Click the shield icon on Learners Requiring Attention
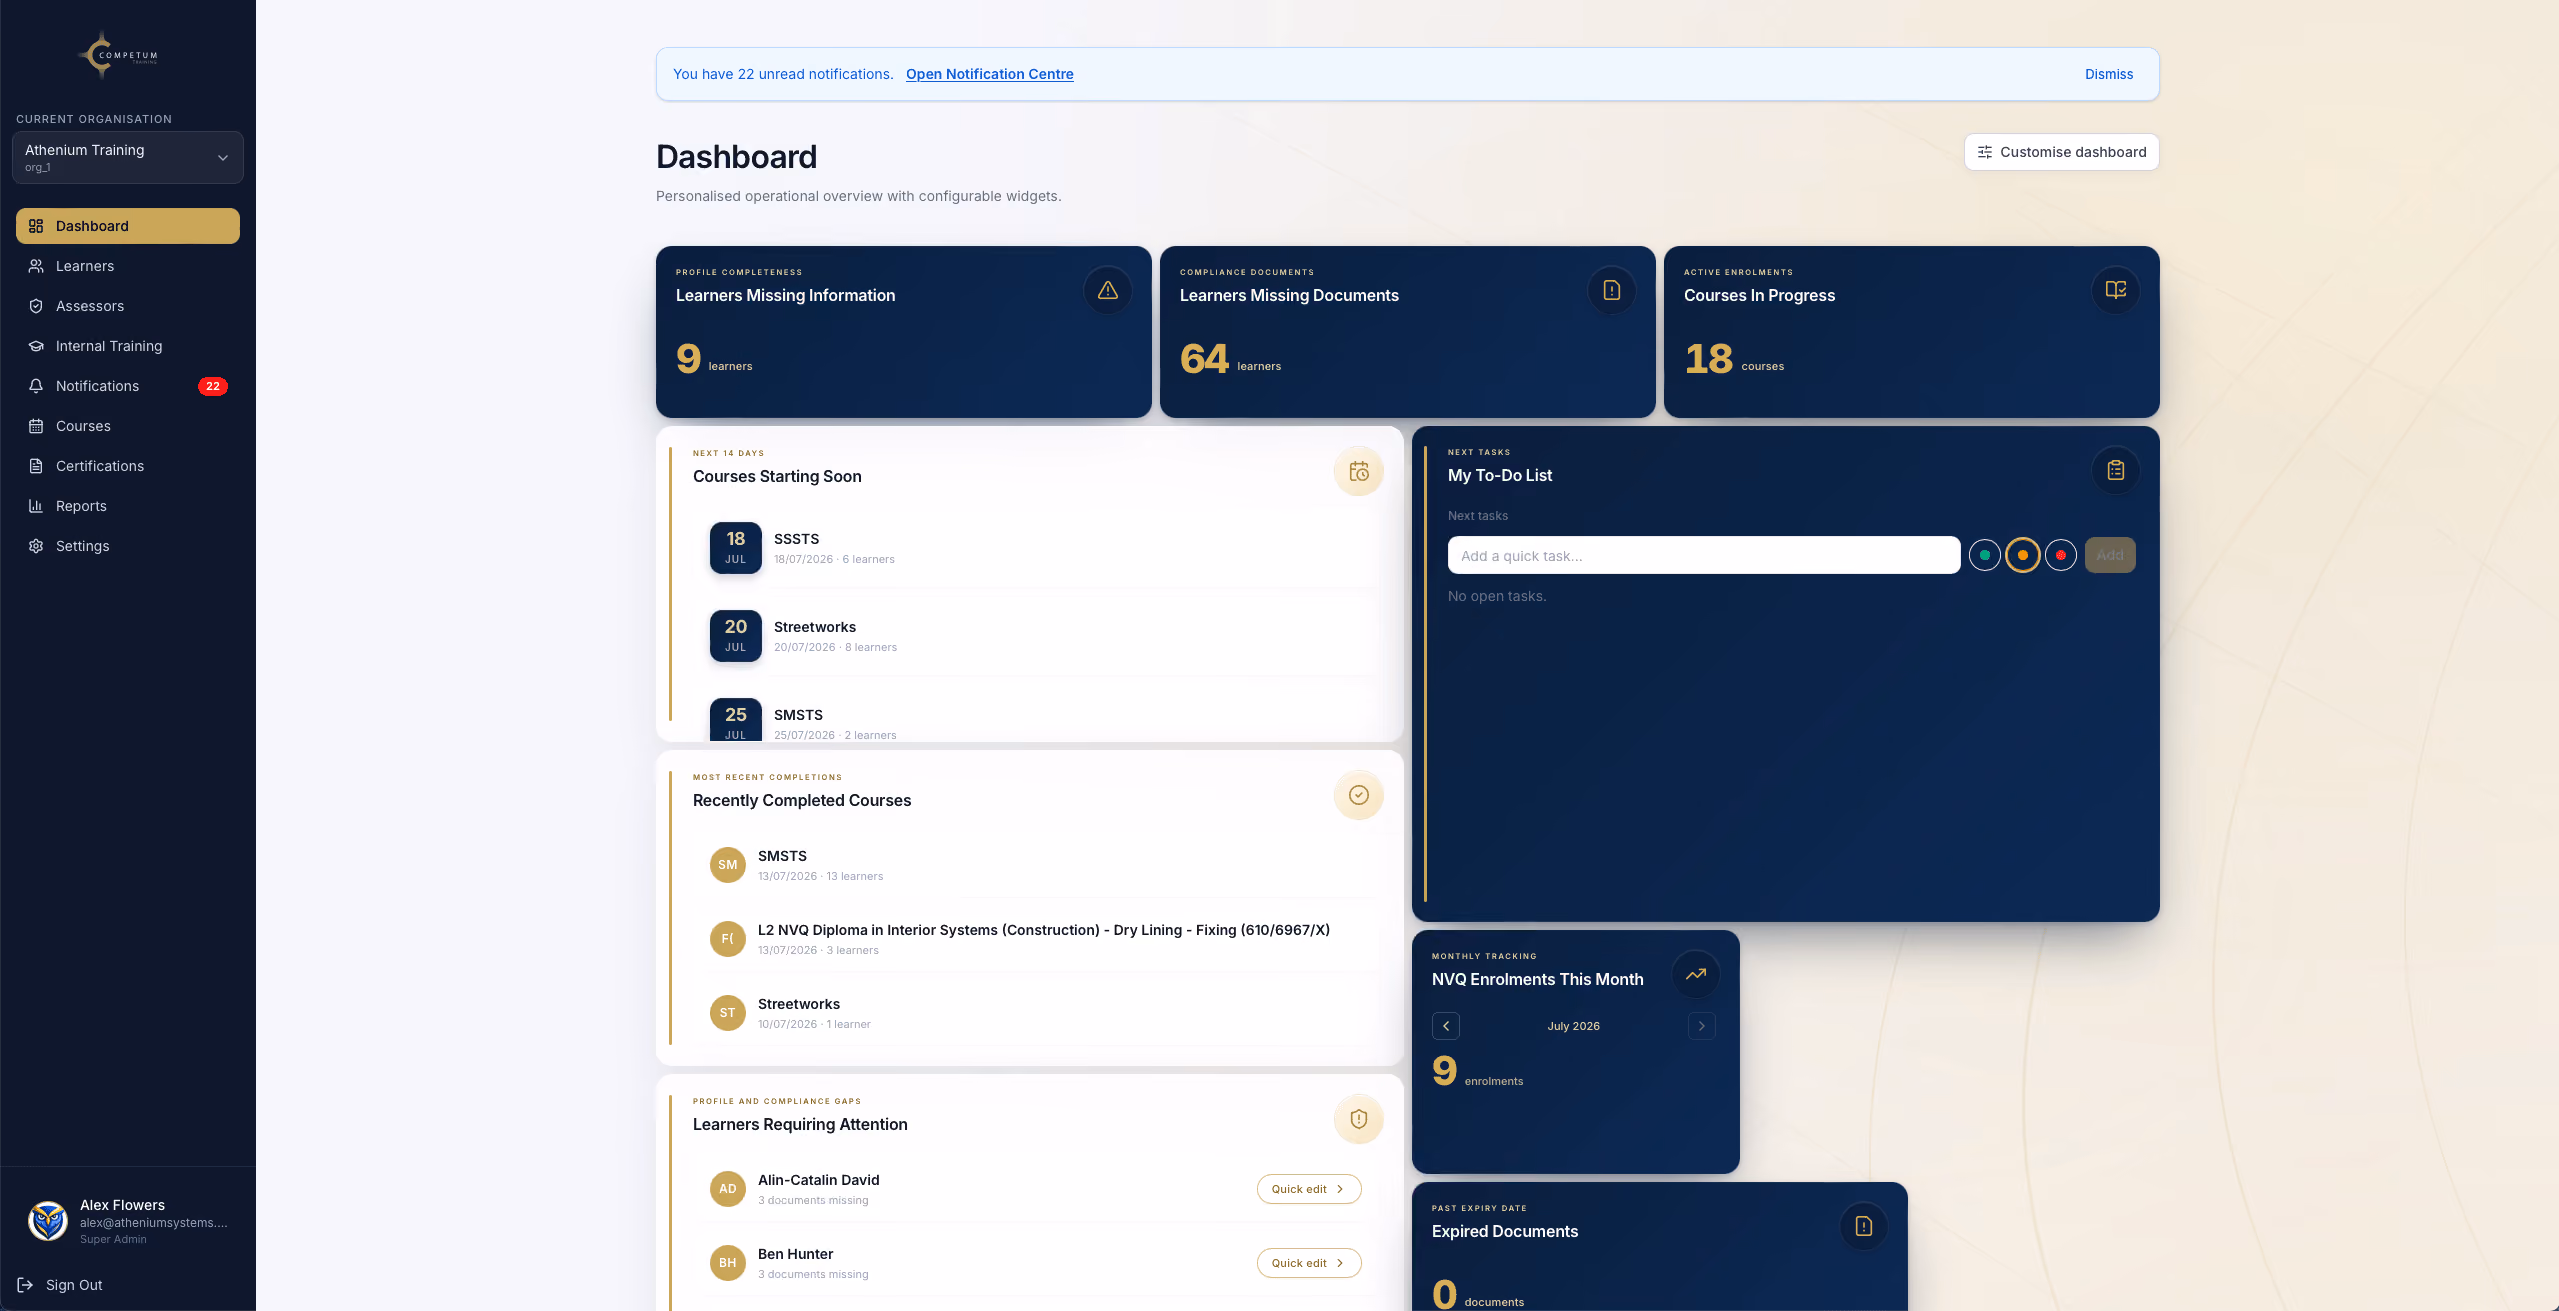 pos(1358,1119)
